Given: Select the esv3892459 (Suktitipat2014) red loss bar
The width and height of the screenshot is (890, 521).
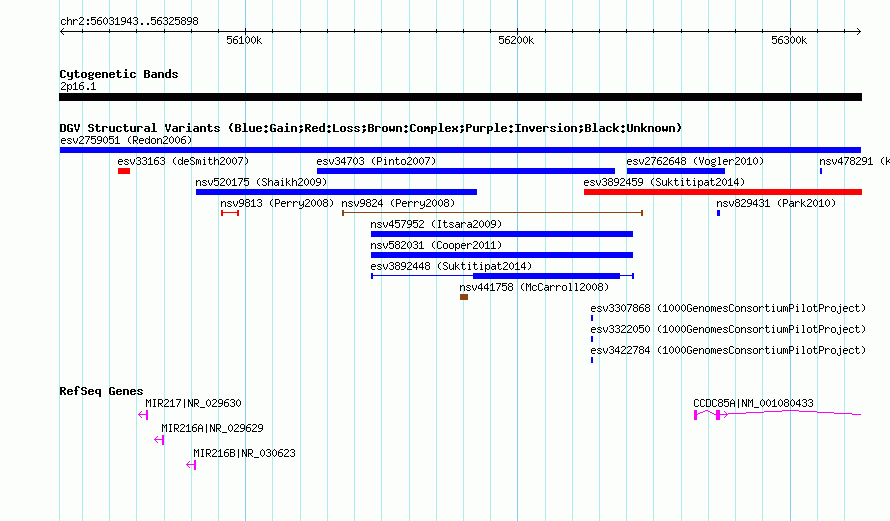Looking at the screenshot, I should tap(723, 192).
